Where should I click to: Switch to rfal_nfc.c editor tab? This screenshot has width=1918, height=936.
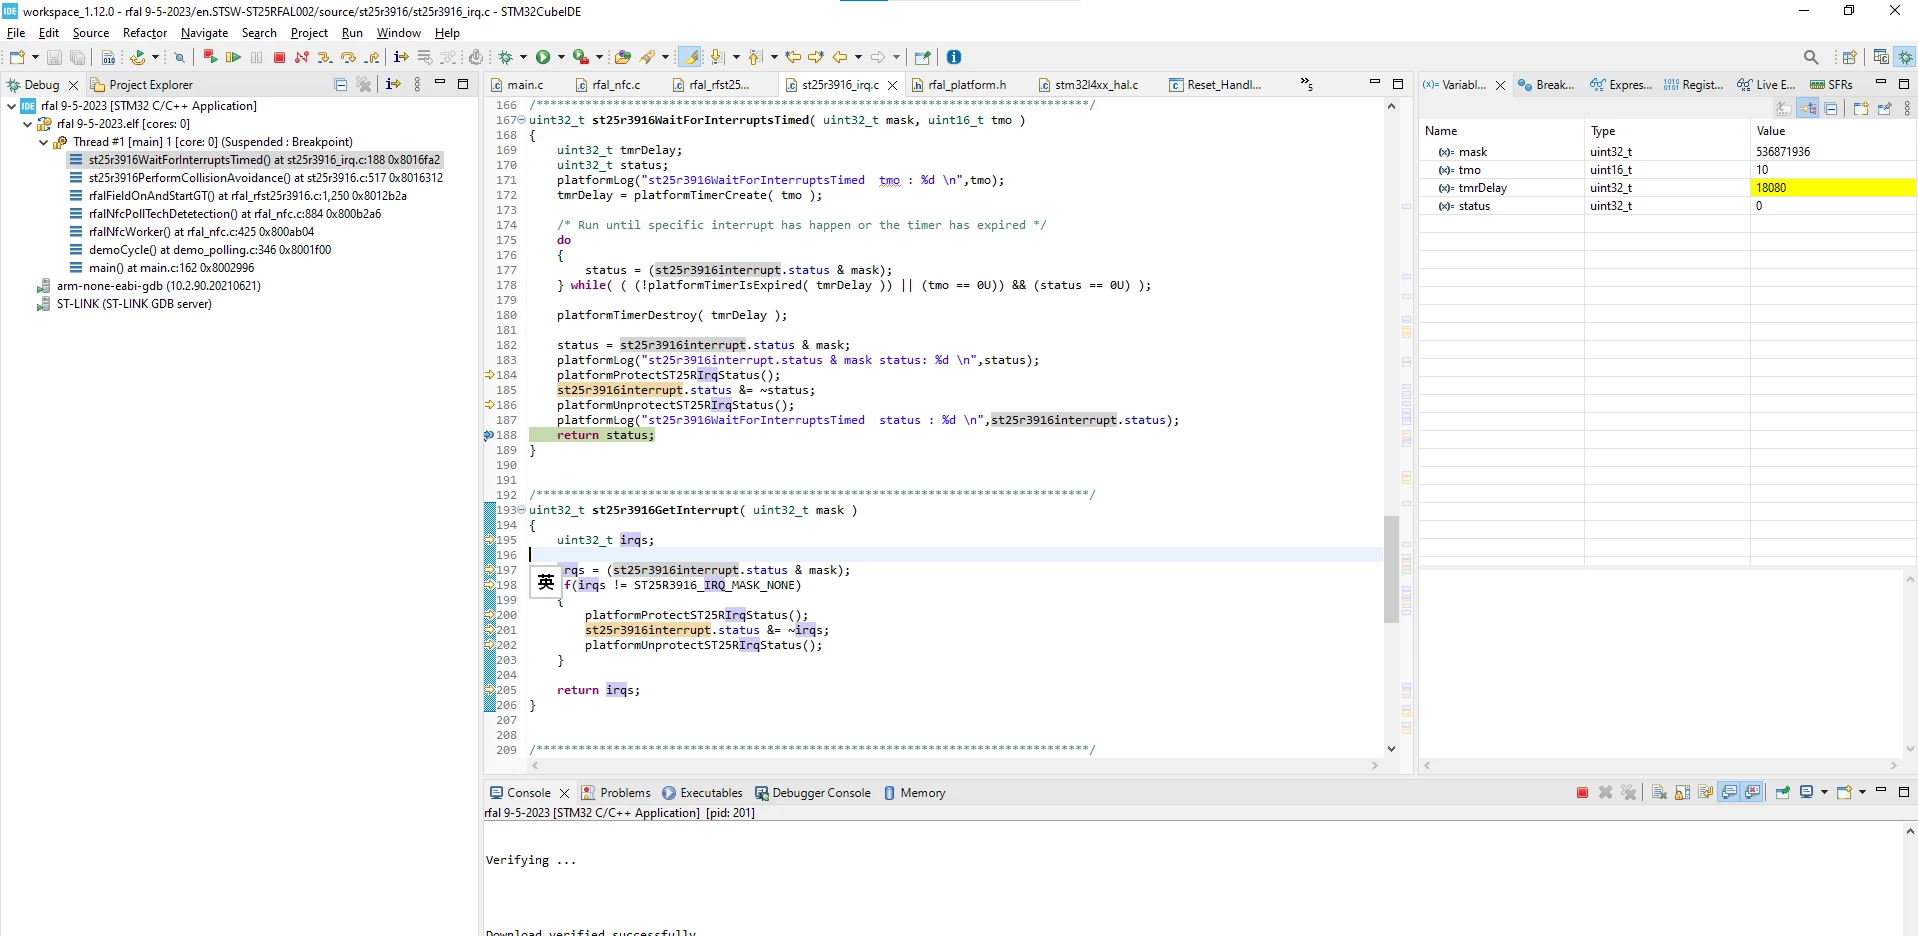click(x=608, y=85)
